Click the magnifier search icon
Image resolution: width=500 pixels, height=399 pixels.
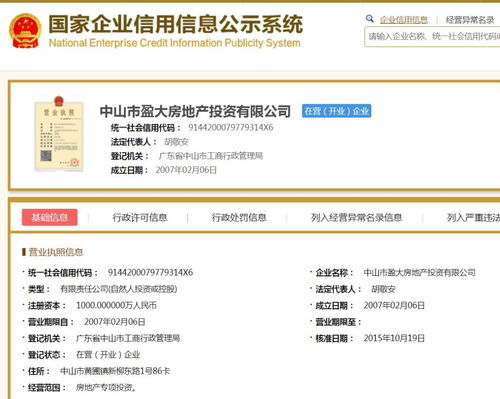click(x=369, y=19)
